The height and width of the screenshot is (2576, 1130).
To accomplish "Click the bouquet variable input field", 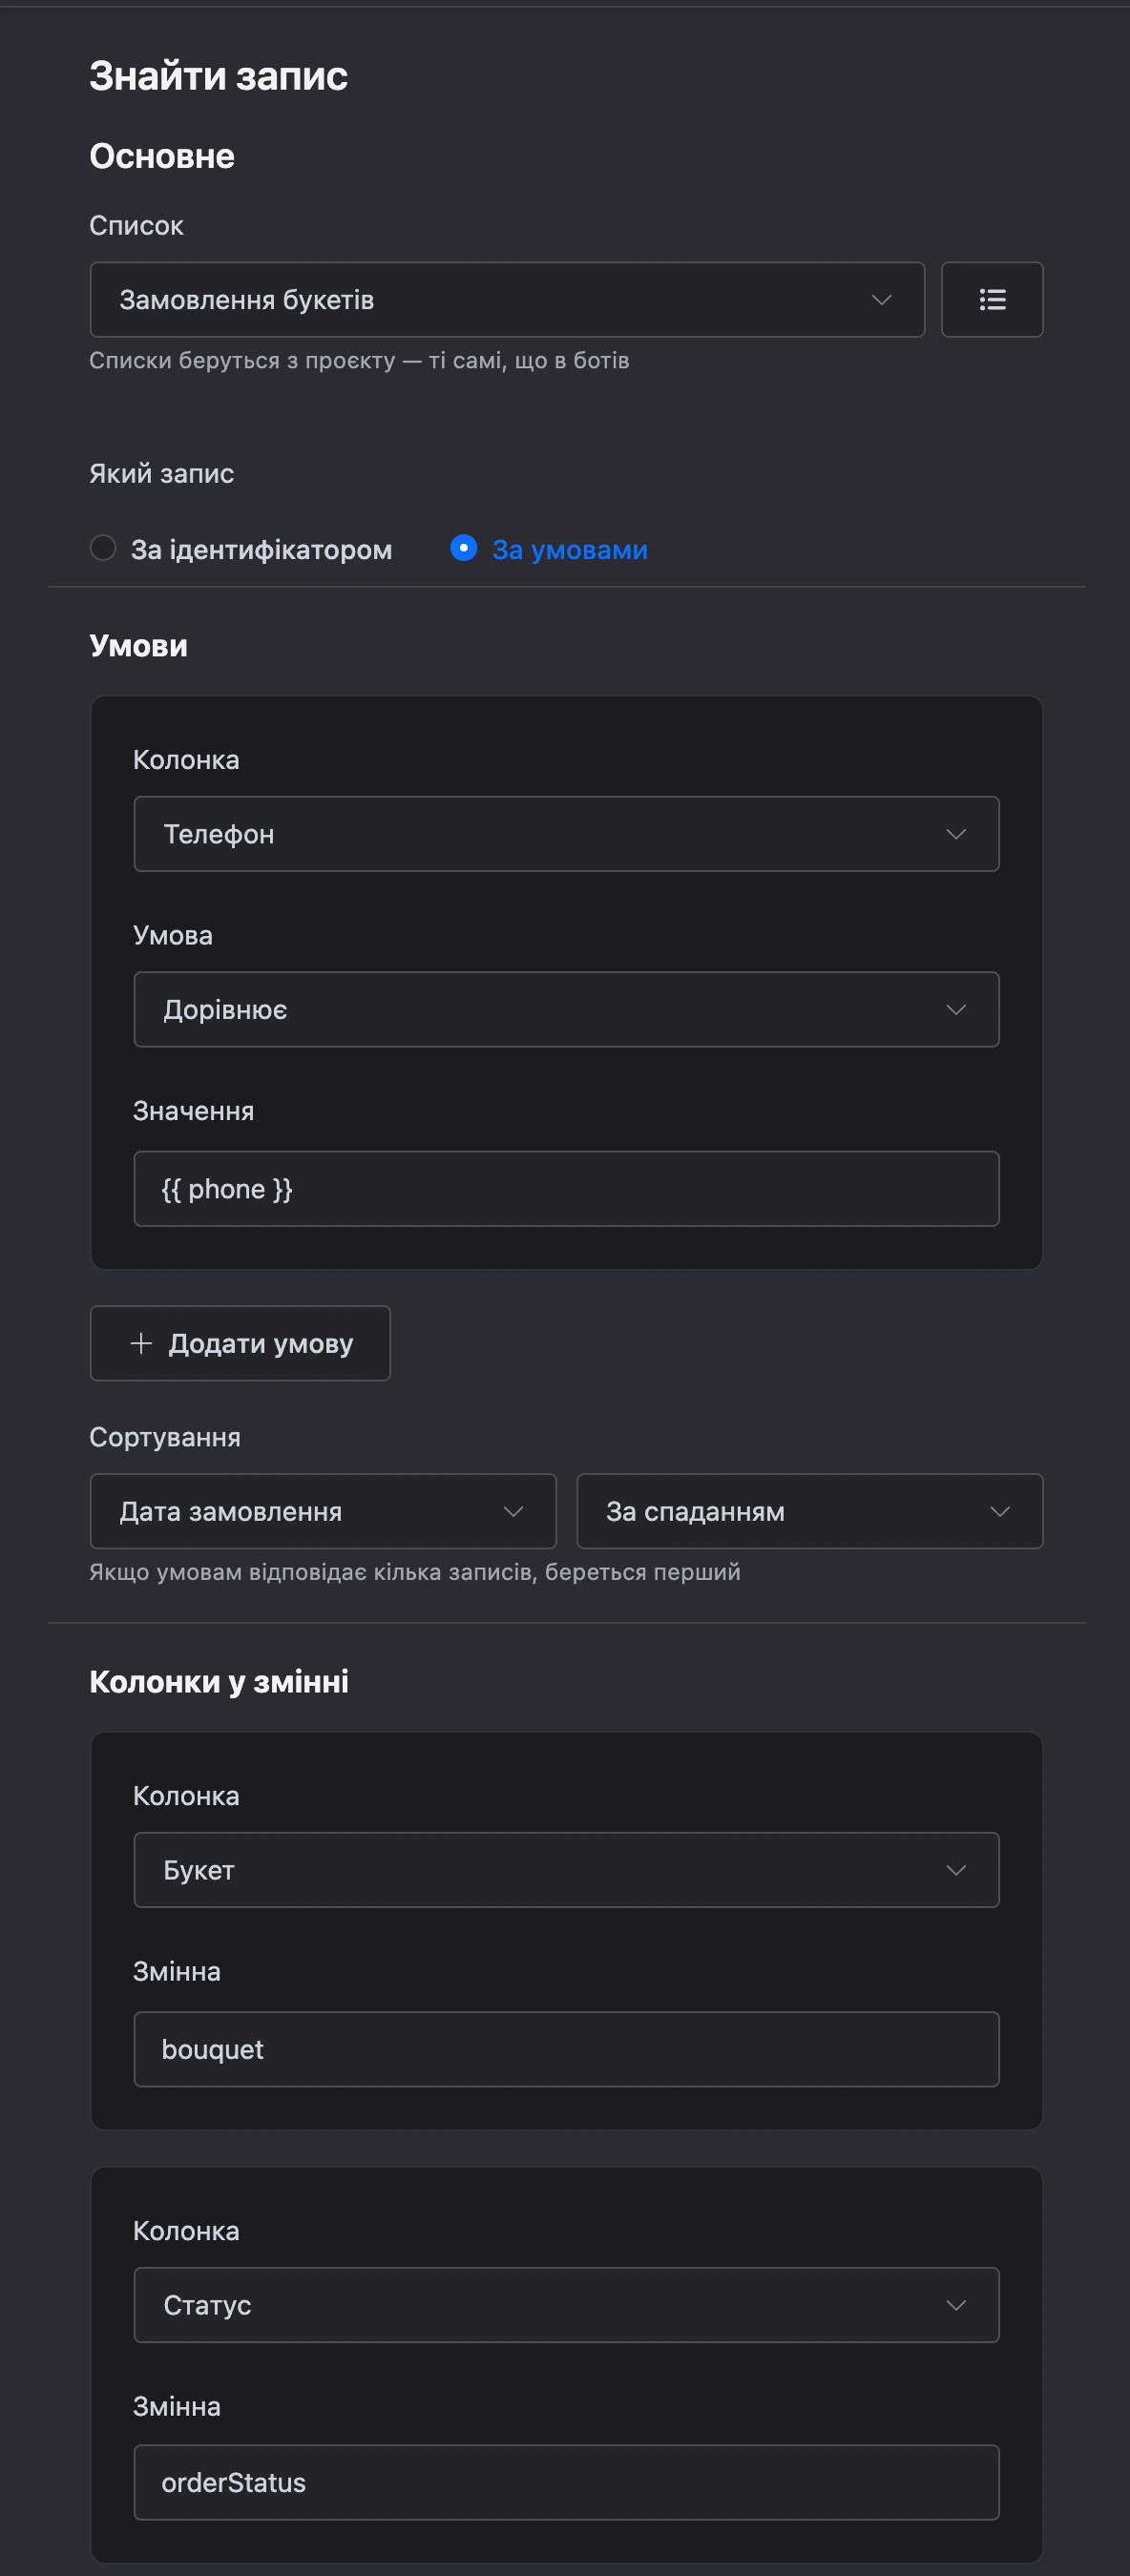I will coord(566,2049).
